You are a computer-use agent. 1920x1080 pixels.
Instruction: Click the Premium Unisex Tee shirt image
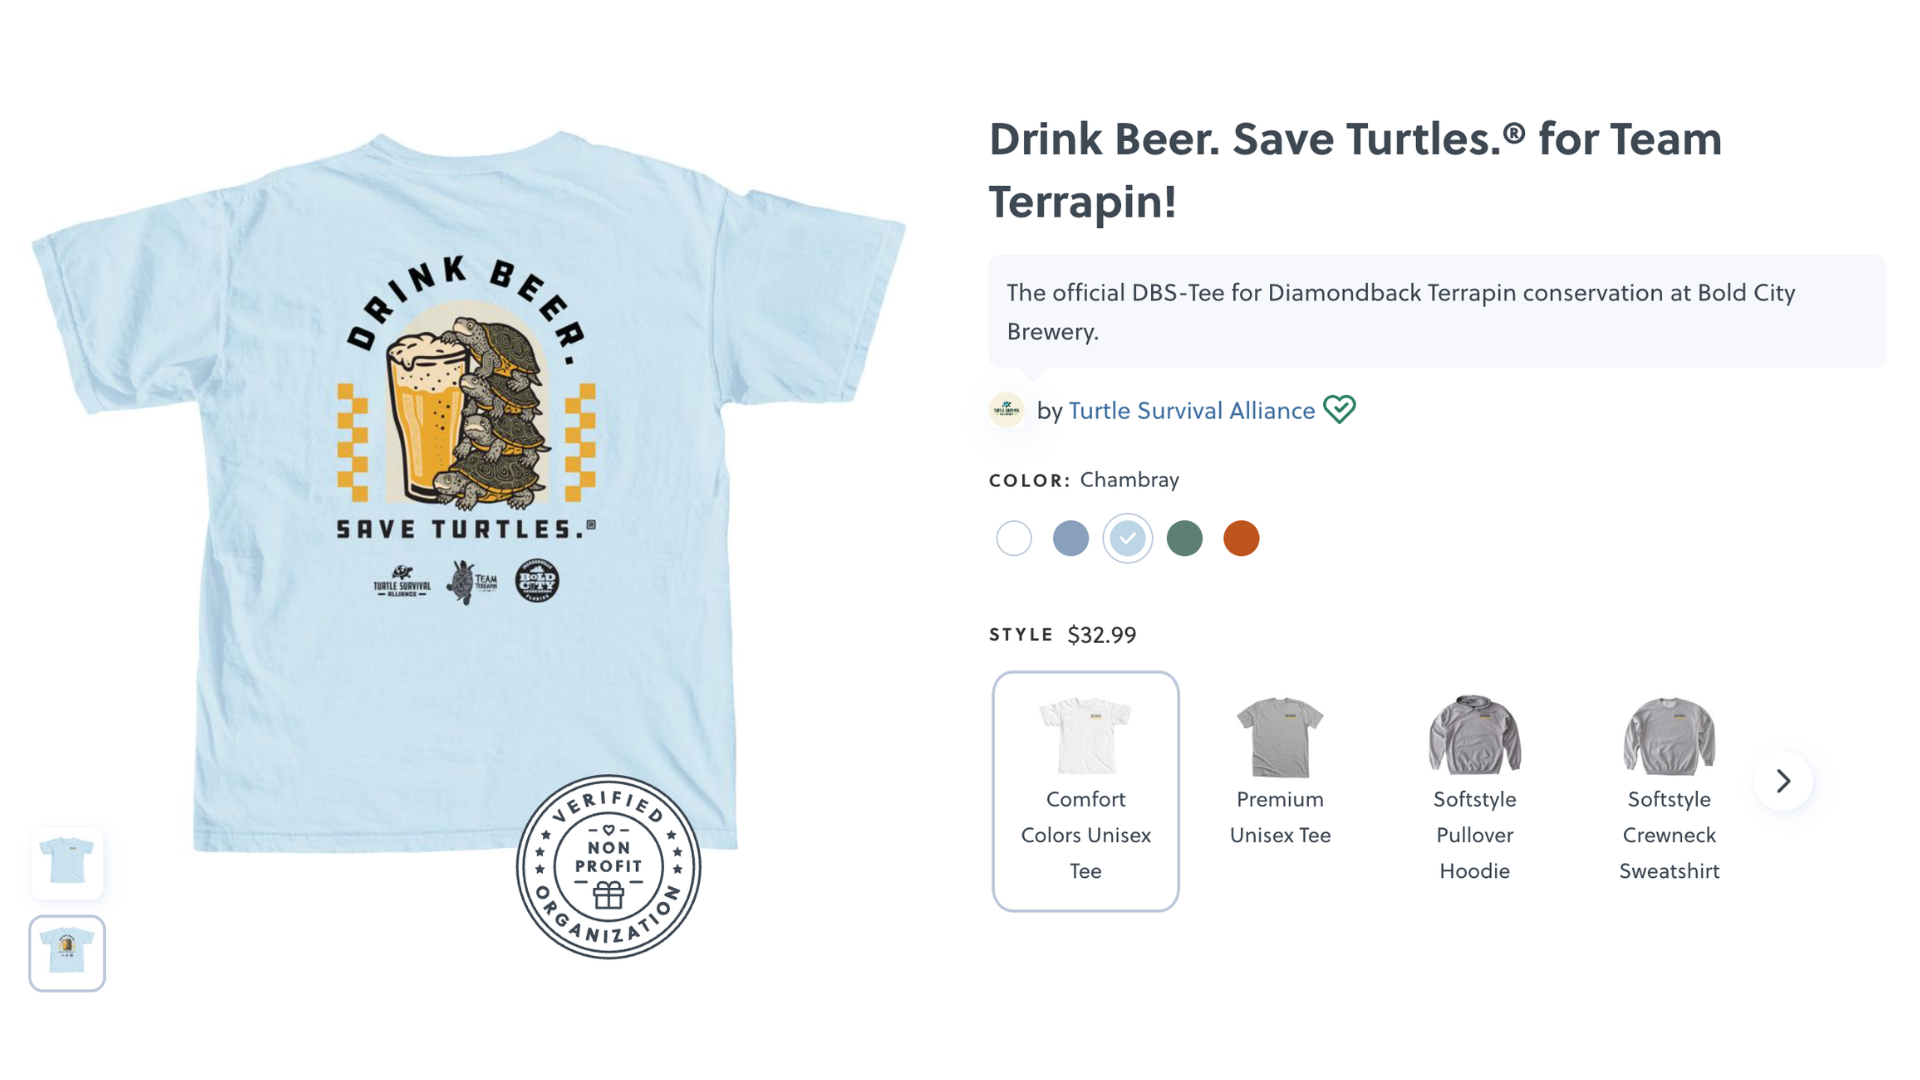pyautogui.click(x=1280, y=736)
